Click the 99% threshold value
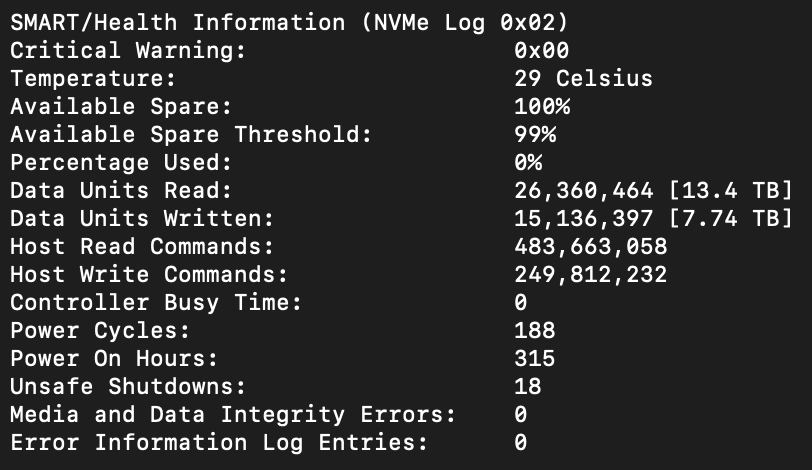 pos(535,135)
